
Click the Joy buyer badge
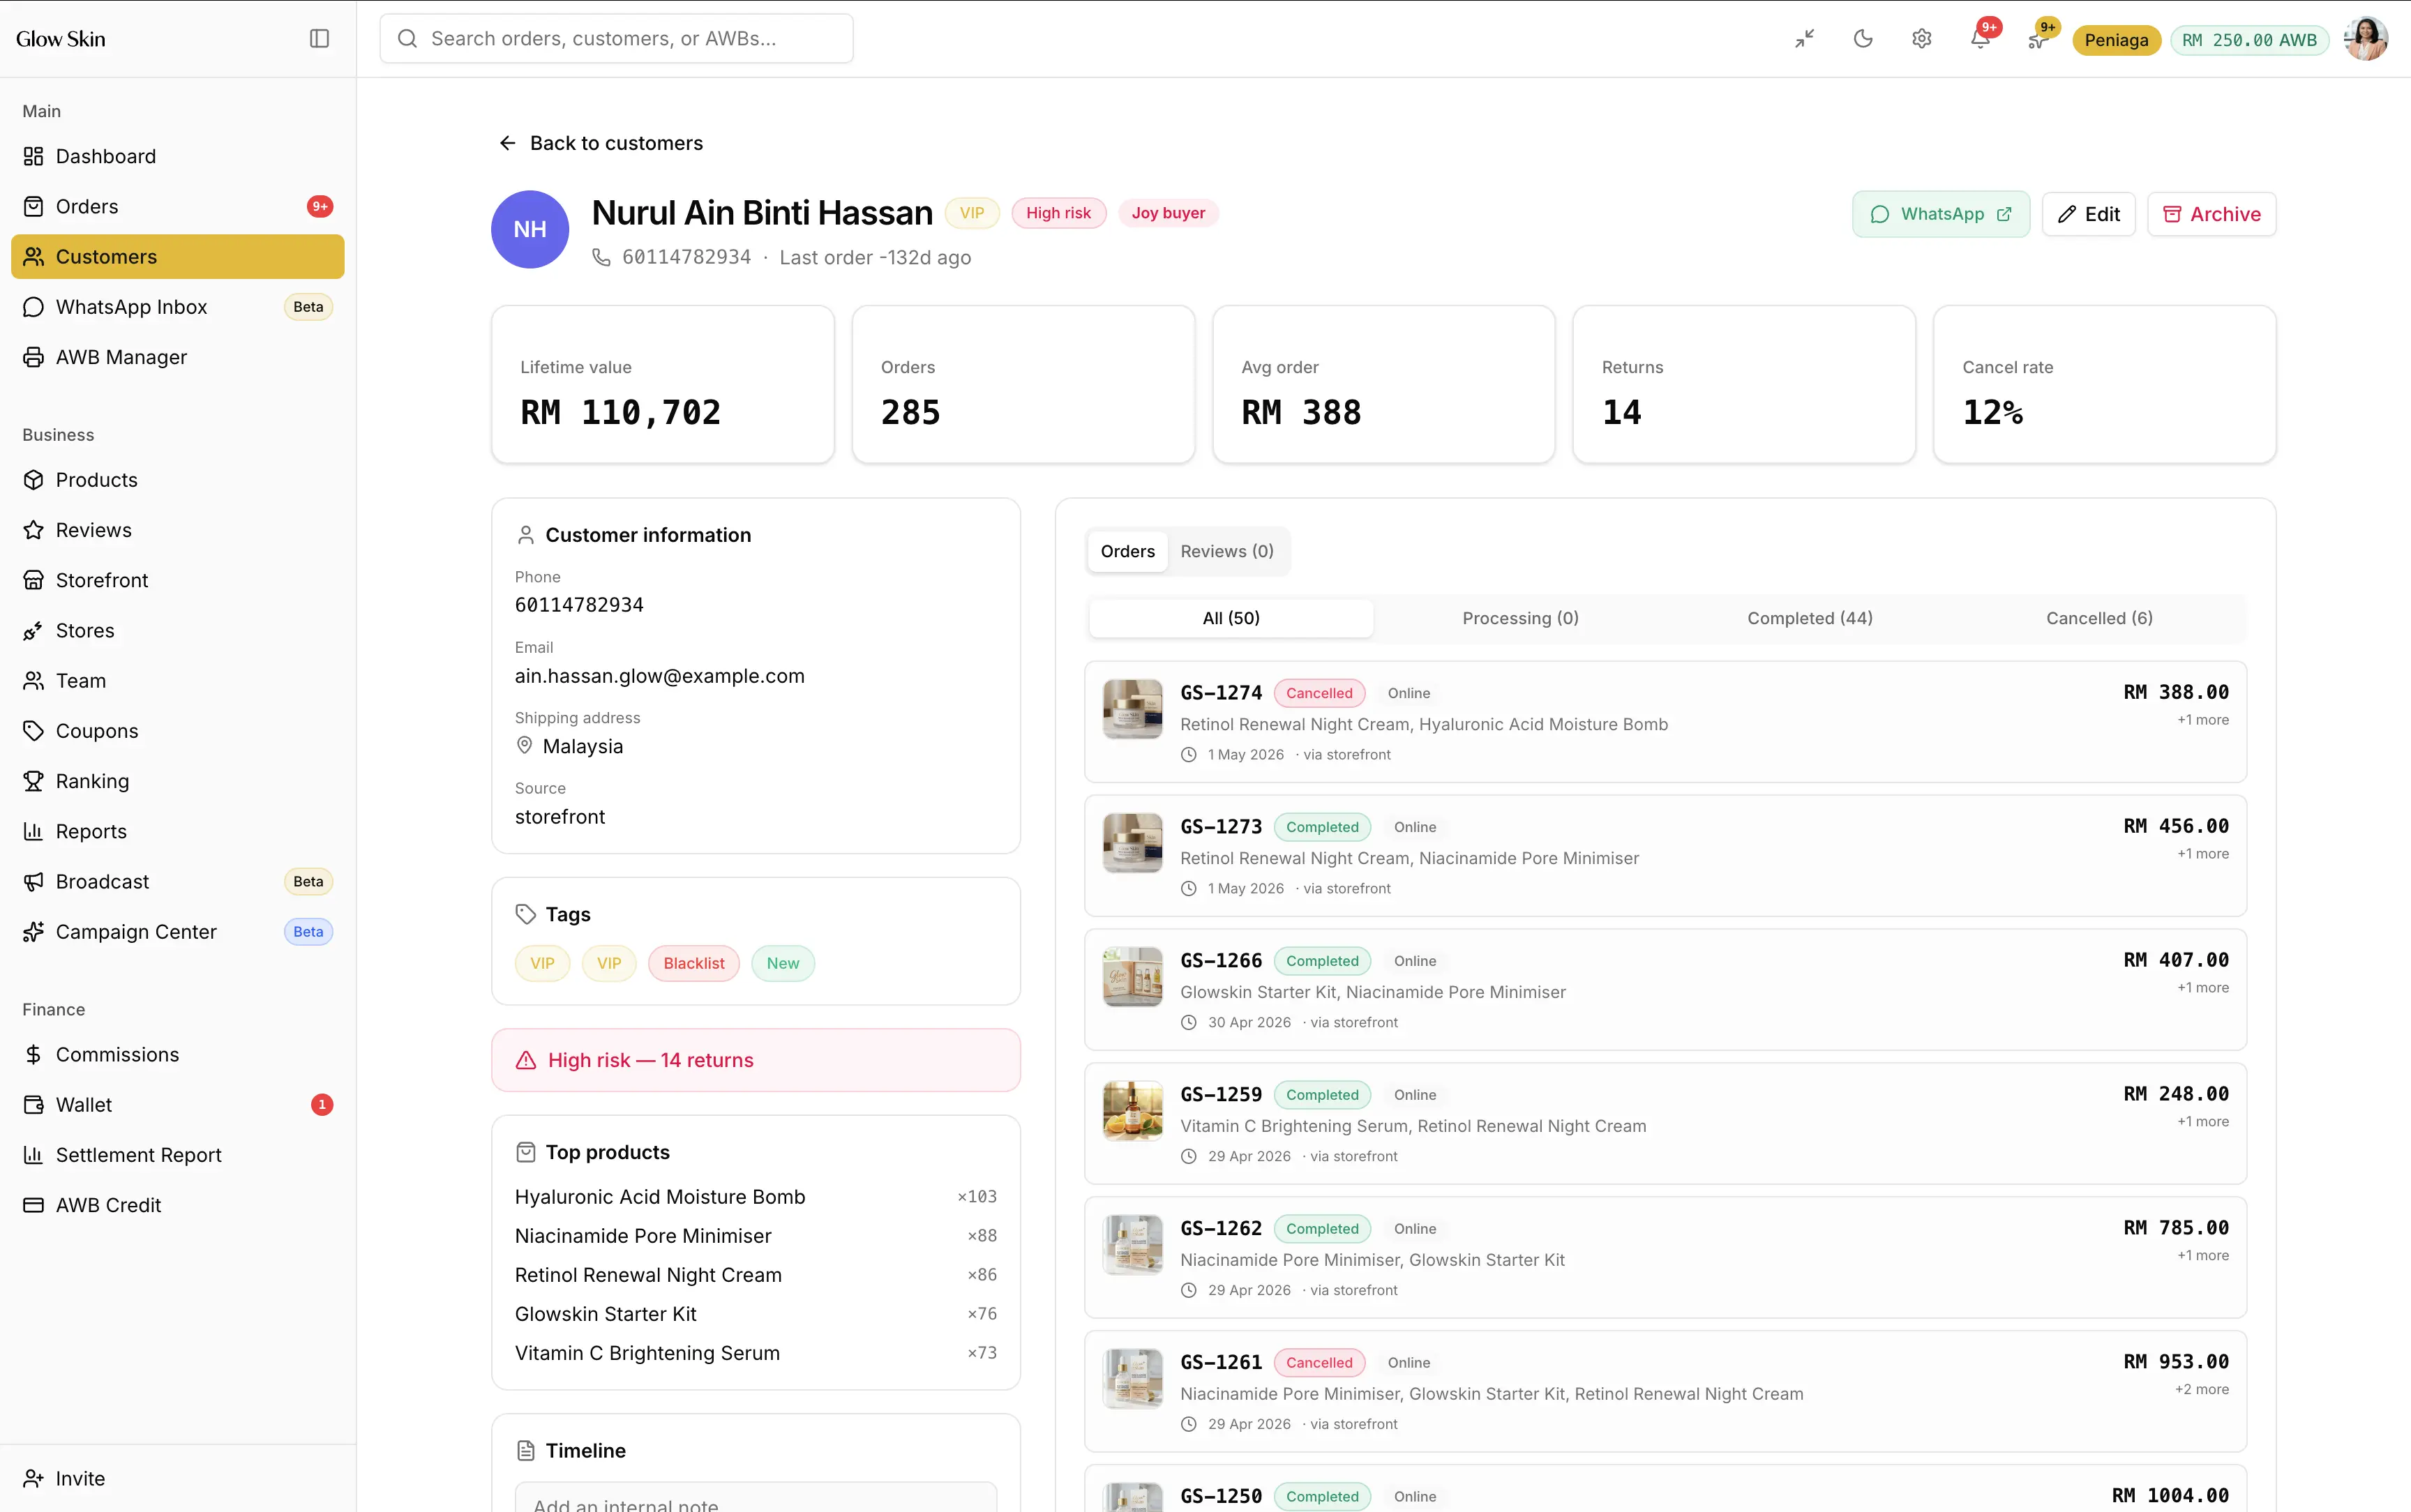[x=1168, y=213]
